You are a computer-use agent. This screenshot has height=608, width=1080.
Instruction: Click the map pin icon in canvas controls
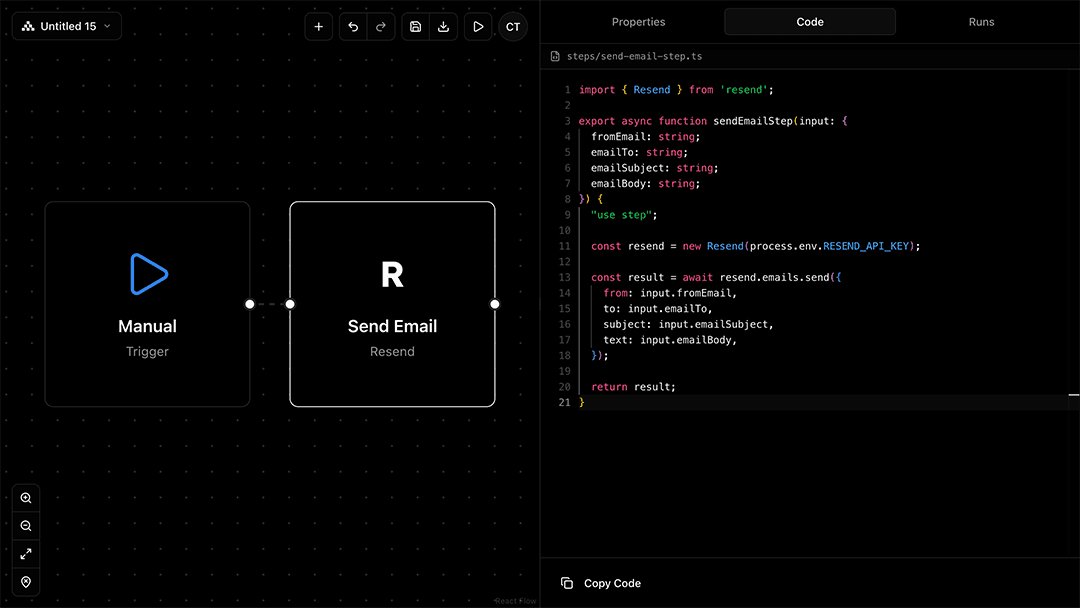click(x=26, y=582)
